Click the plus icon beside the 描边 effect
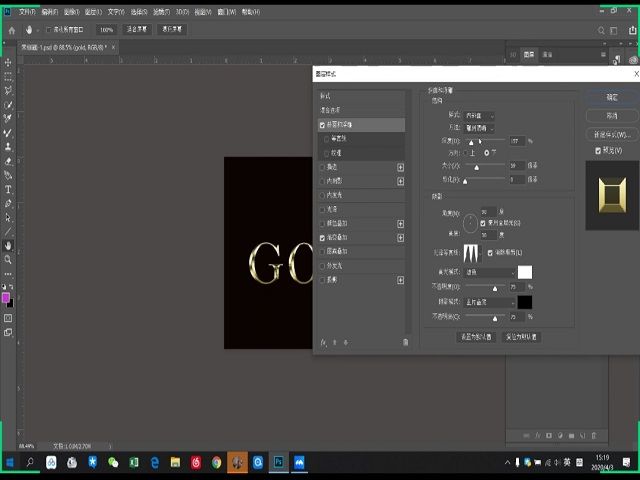Image resolution: width=640 pixels, height=480 pixels. 401,167
